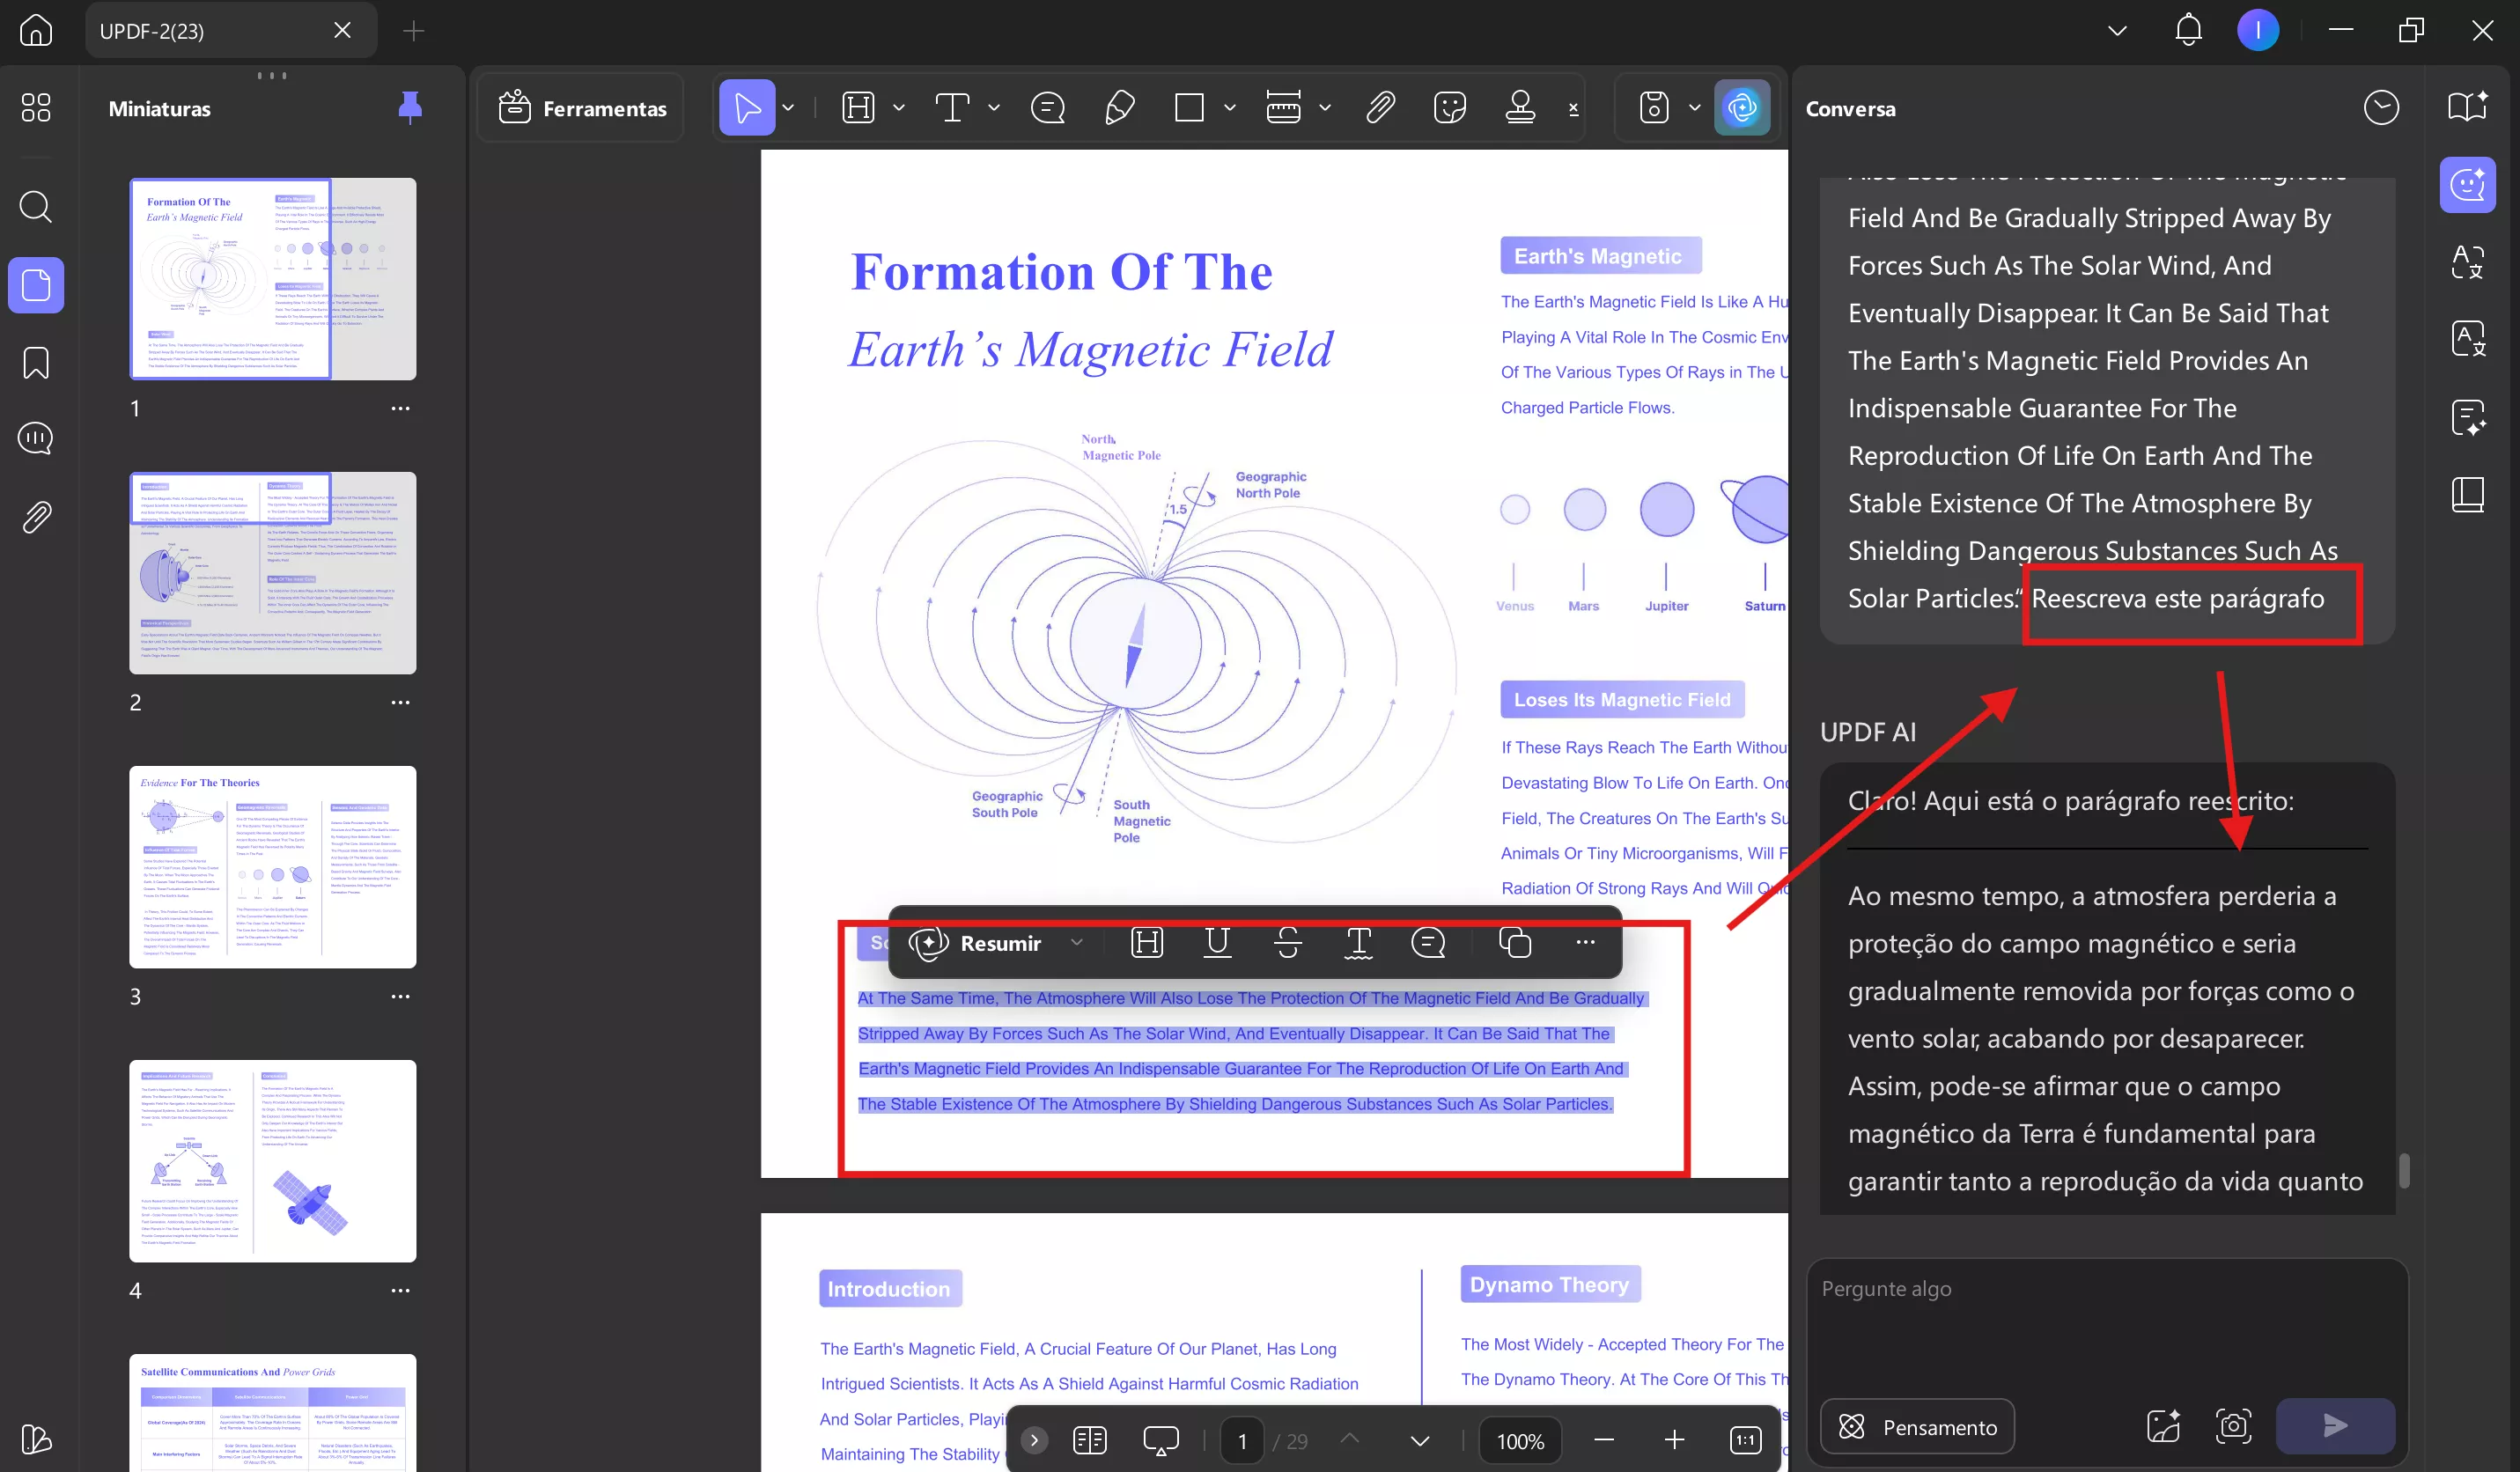Select the measurement ruler tool

[x=1283, y=107]
